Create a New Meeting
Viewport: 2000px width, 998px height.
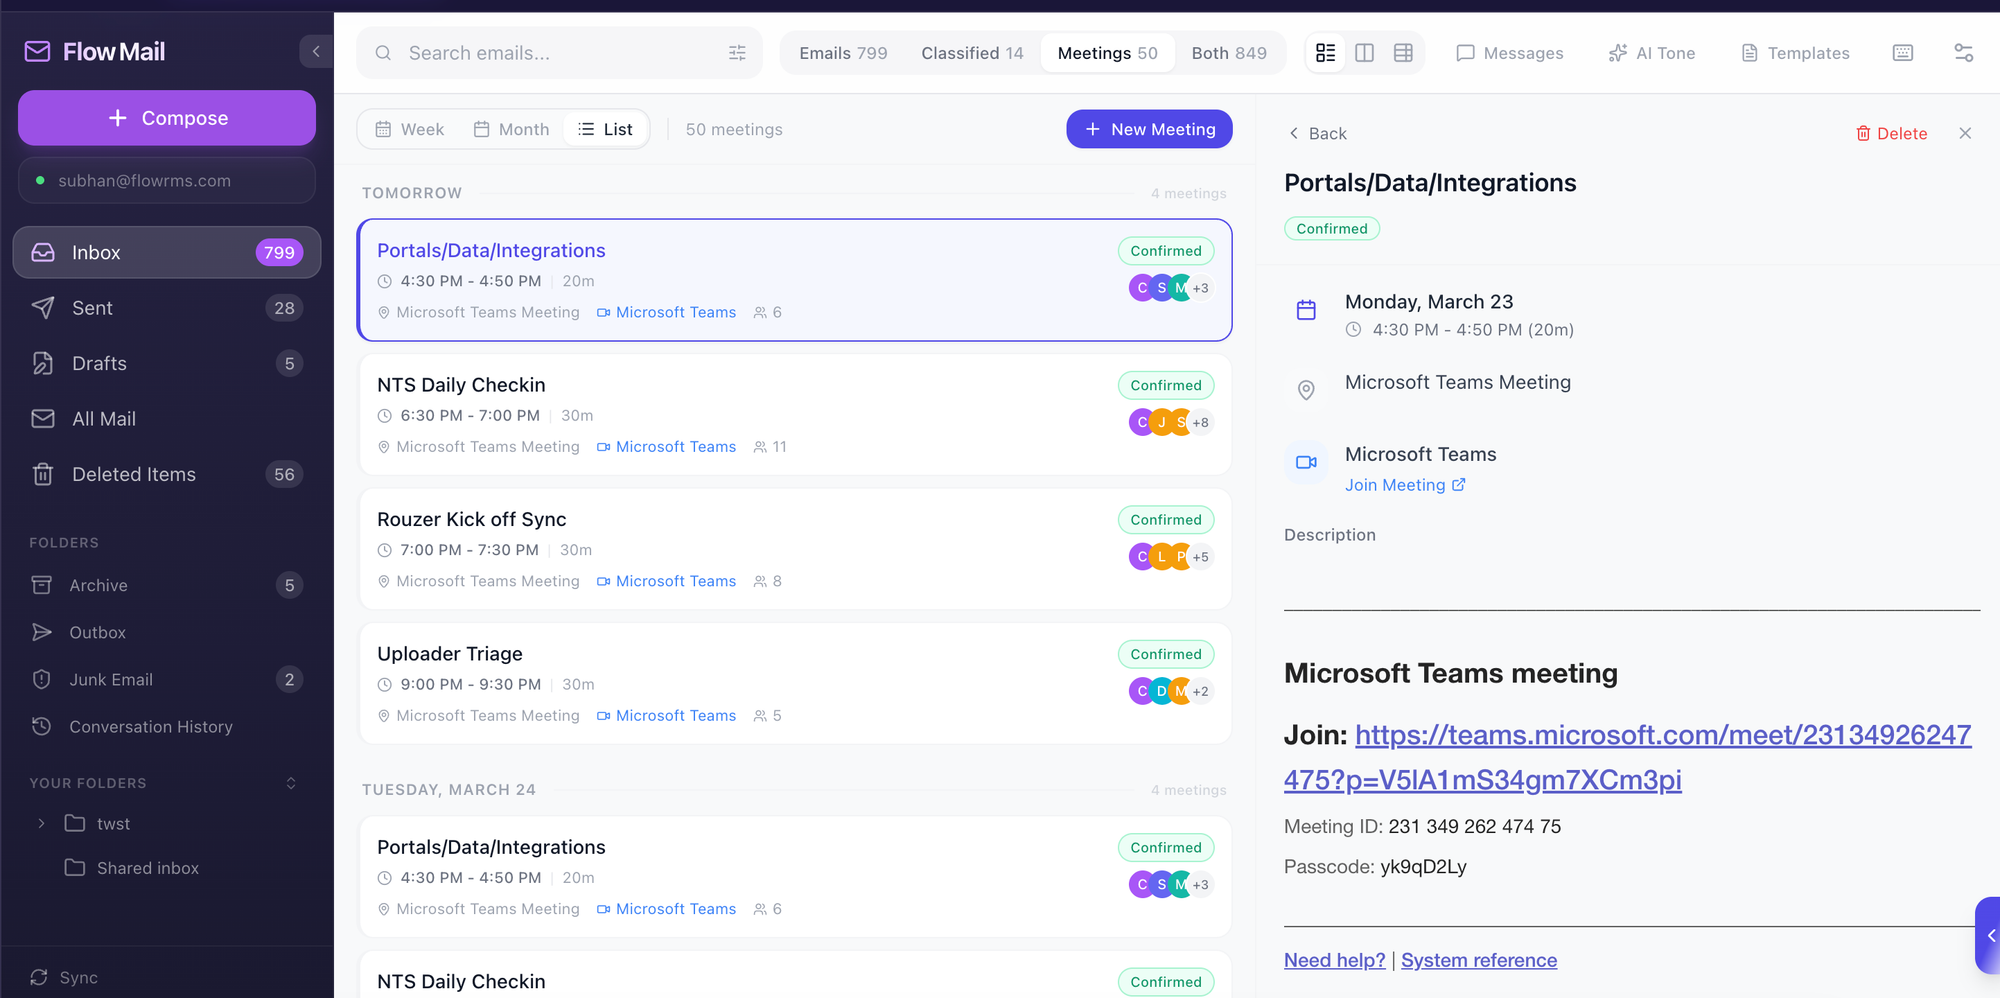click(x=1148, y=129)
